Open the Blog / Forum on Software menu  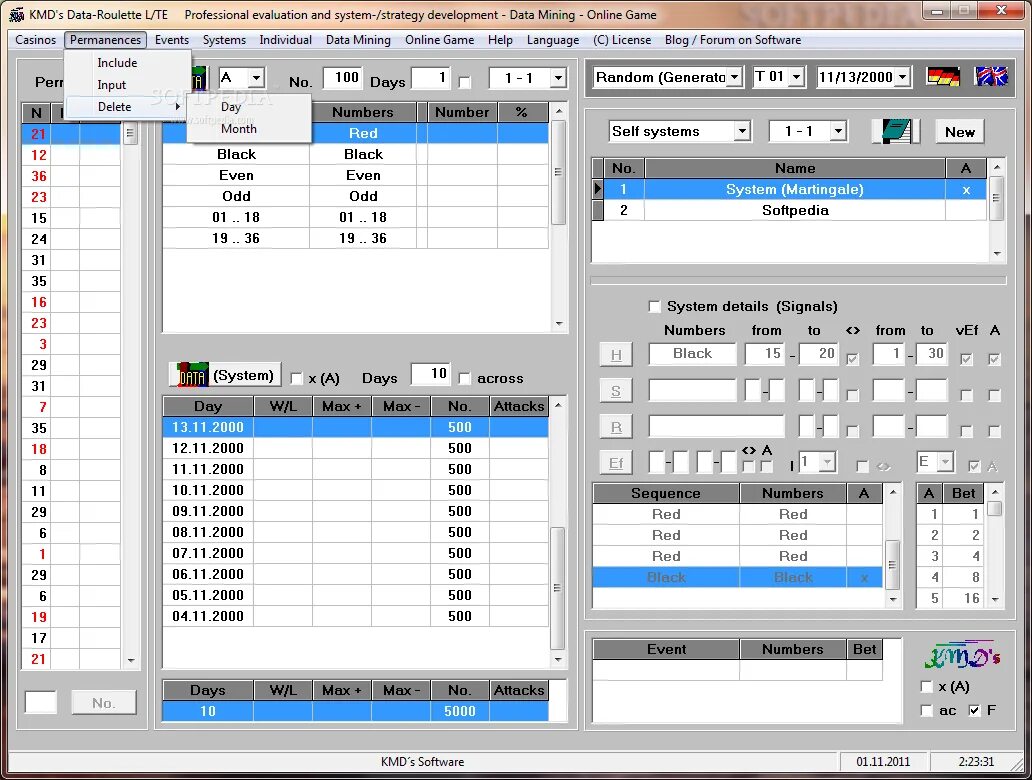pyautogui.click(x=733, y=39)
